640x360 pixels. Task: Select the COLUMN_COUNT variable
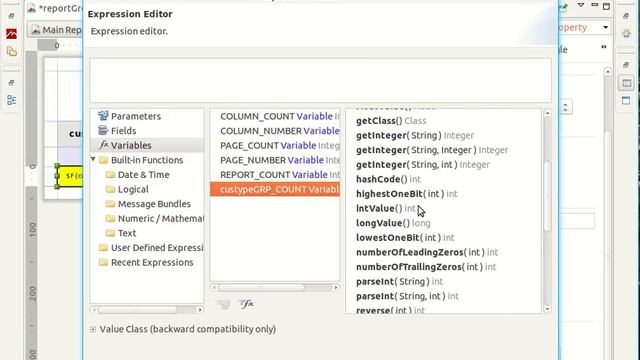click(x=275, y=116)
